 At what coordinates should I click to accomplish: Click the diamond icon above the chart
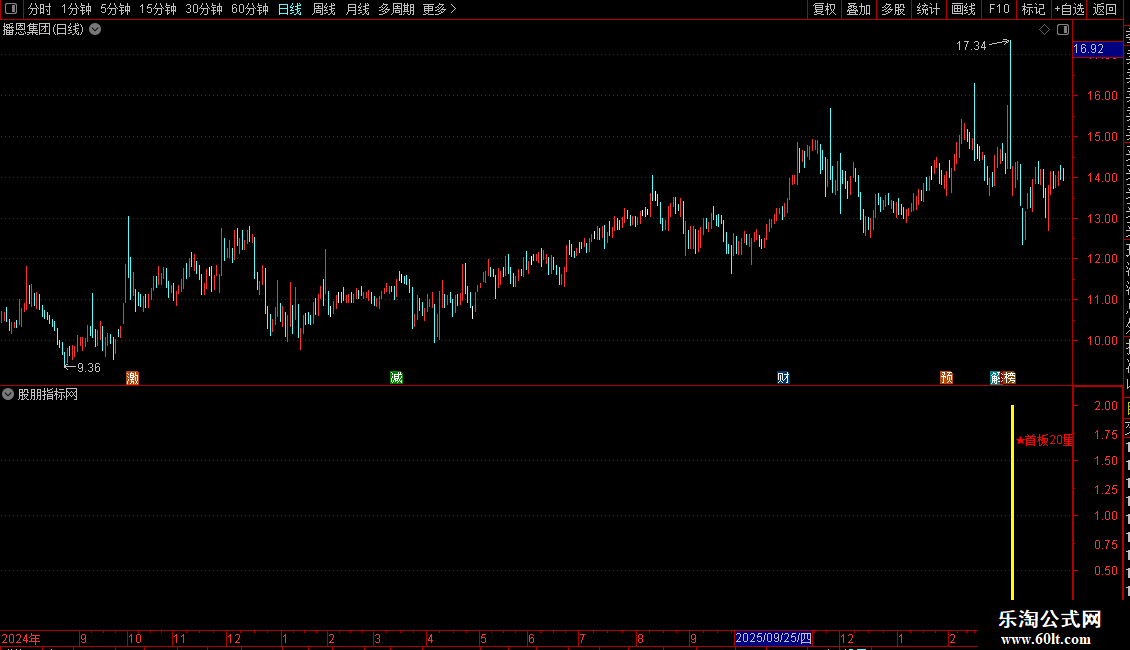pos(1044,30)
